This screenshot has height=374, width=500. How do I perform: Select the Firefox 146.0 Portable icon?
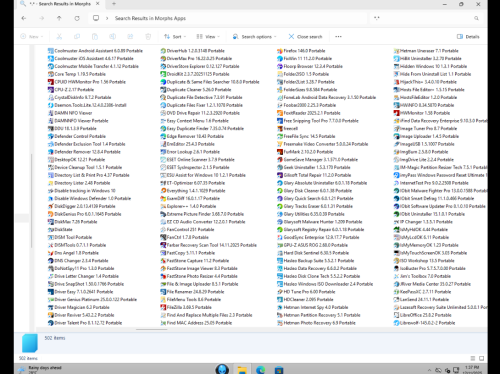280,51
